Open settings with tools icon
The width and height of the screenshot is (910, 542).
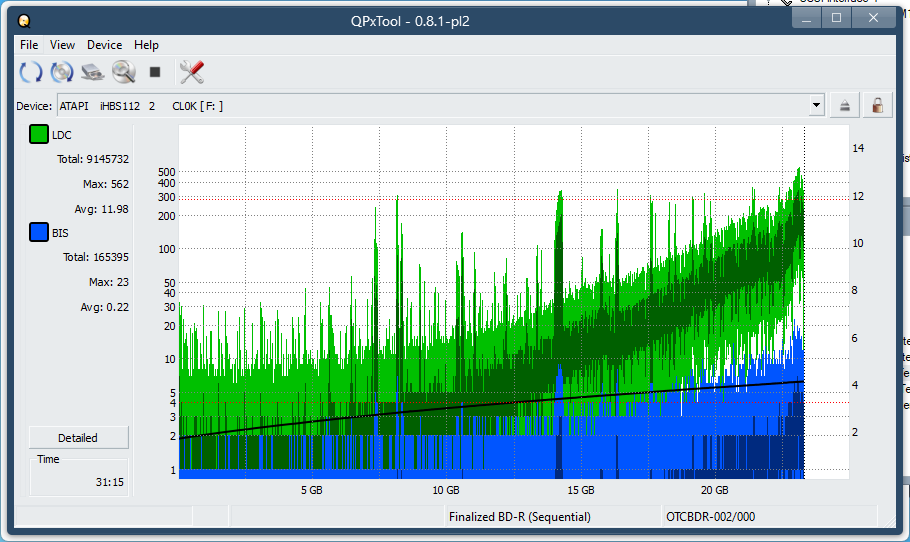pos(192,72)
